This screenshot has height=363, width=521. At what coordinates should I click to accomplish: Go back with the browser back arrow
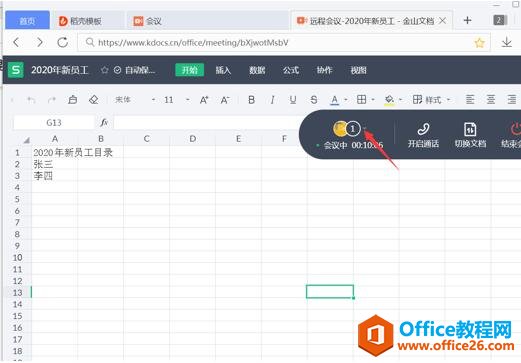(x=16, y=42)
